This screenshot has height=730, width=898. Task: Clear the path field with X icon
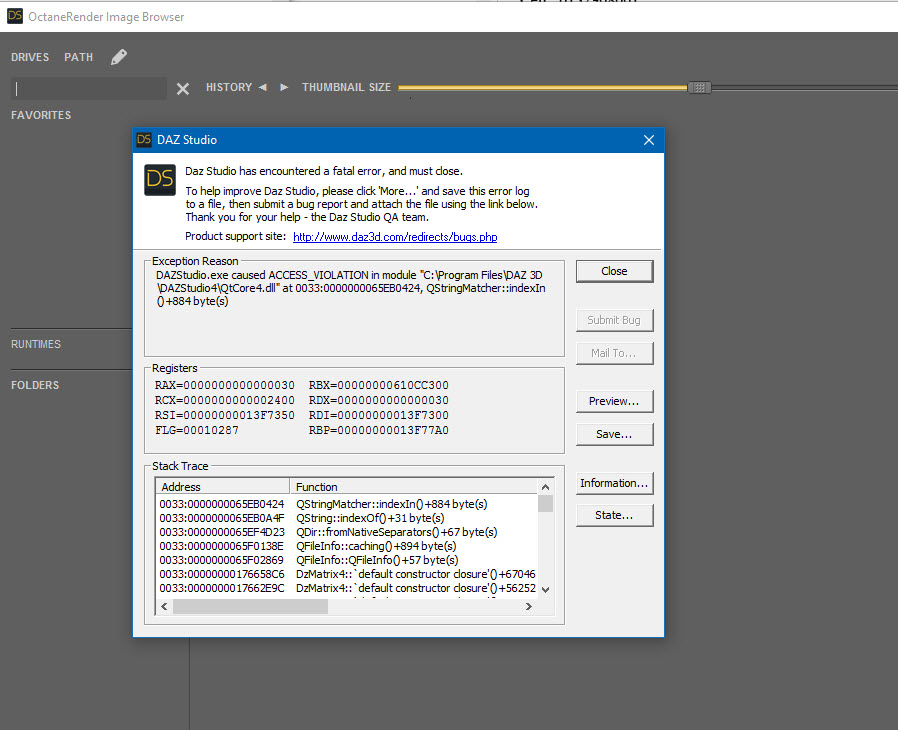183,89
